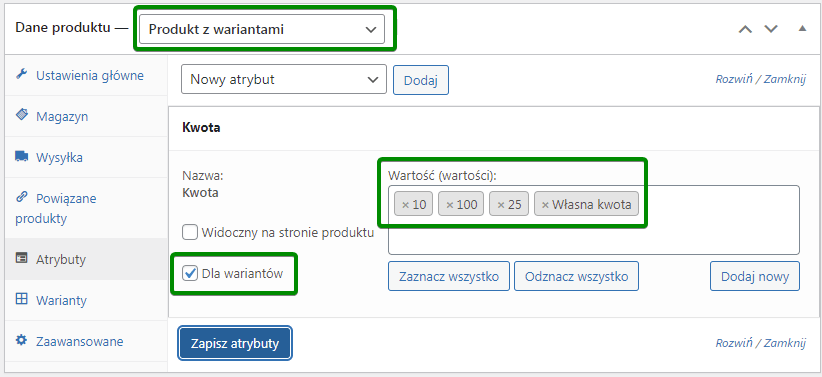This screenshot has width=822, height=377.
Task: Click the Atrybuty list icon
Action: tap(21, 258)
